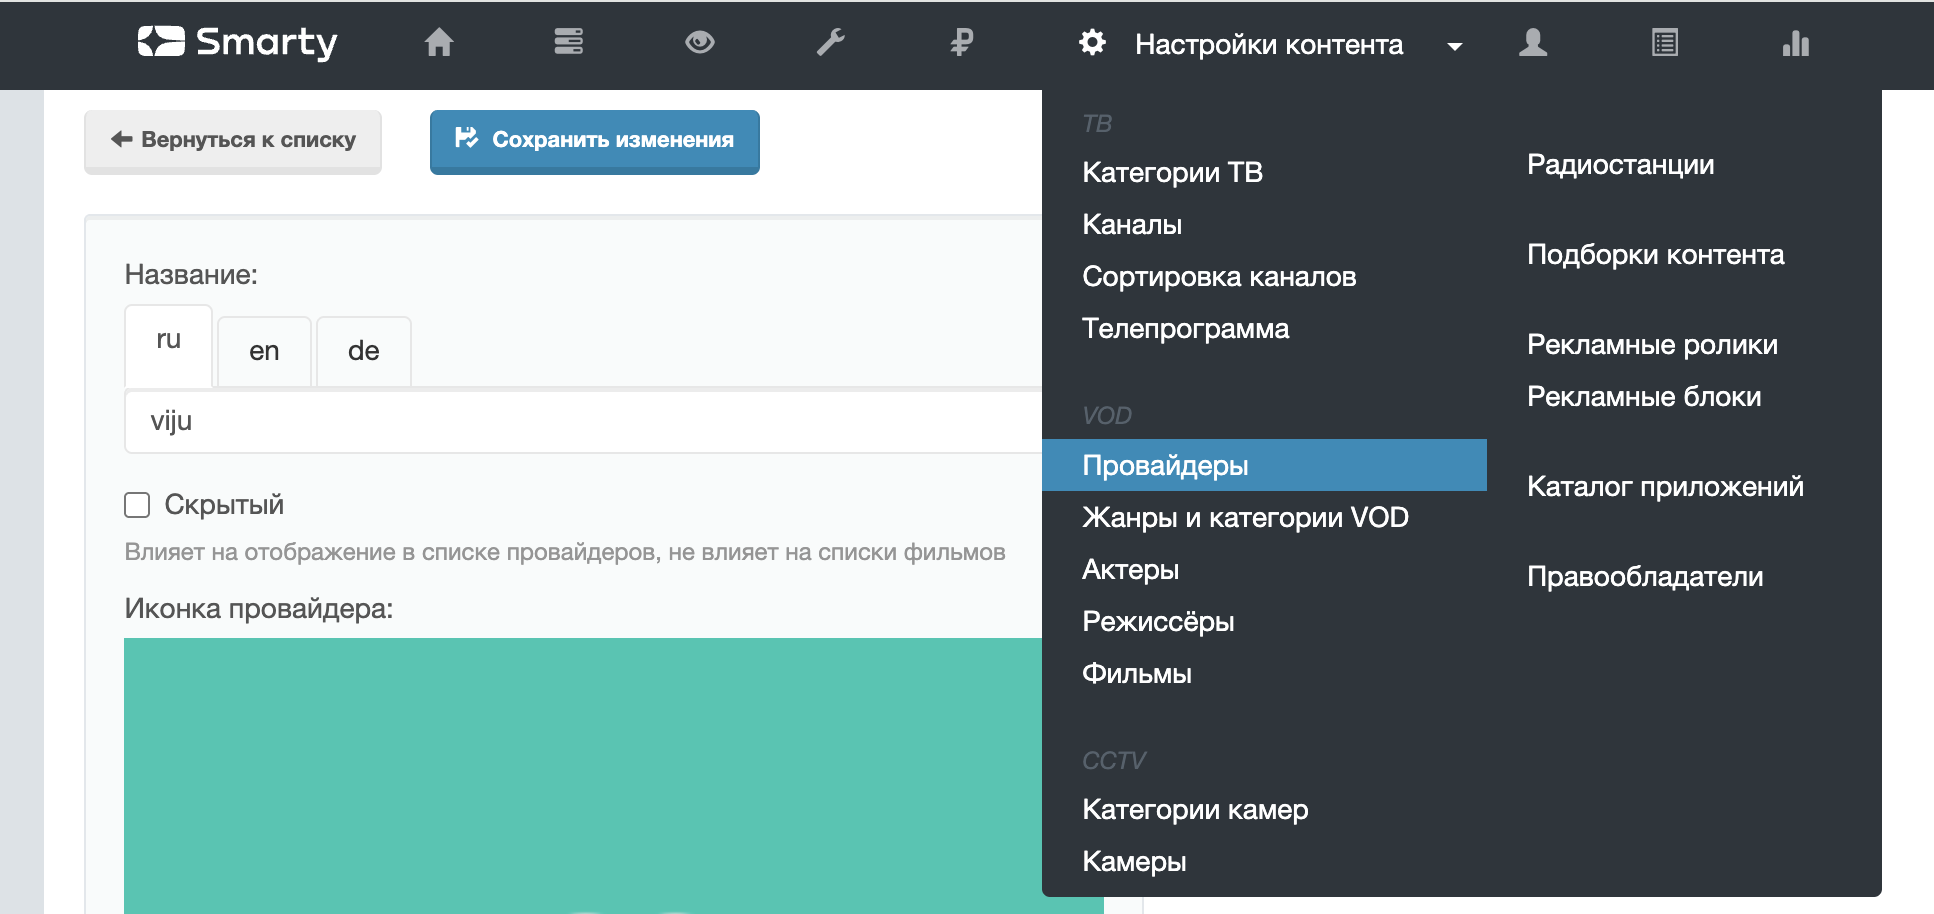Focus the Название field containing viju
The width and height of the screenshot is (1934, 914).
click(x=582, y=421)
